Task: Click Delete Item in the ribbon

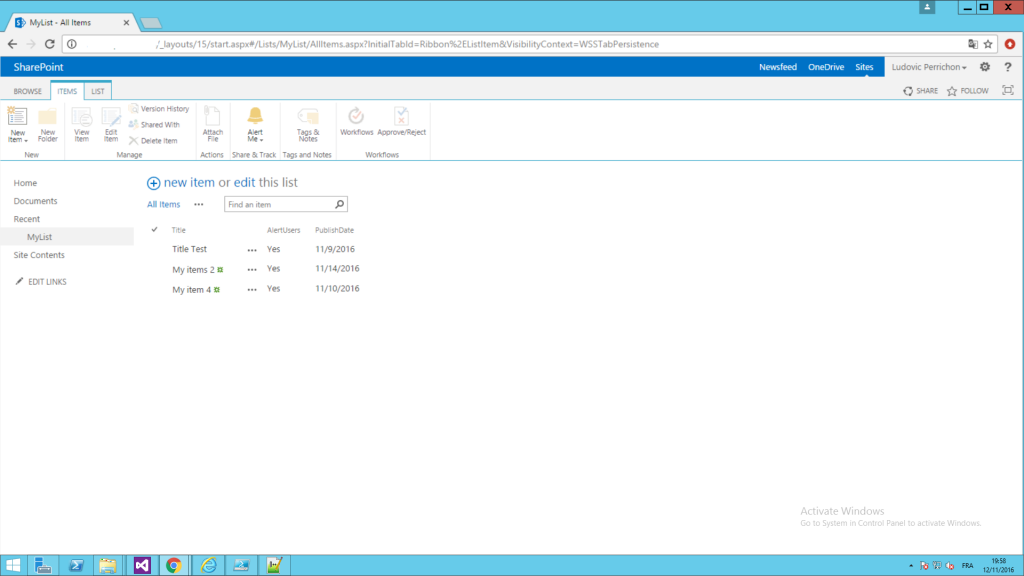Action: point(153,140)
